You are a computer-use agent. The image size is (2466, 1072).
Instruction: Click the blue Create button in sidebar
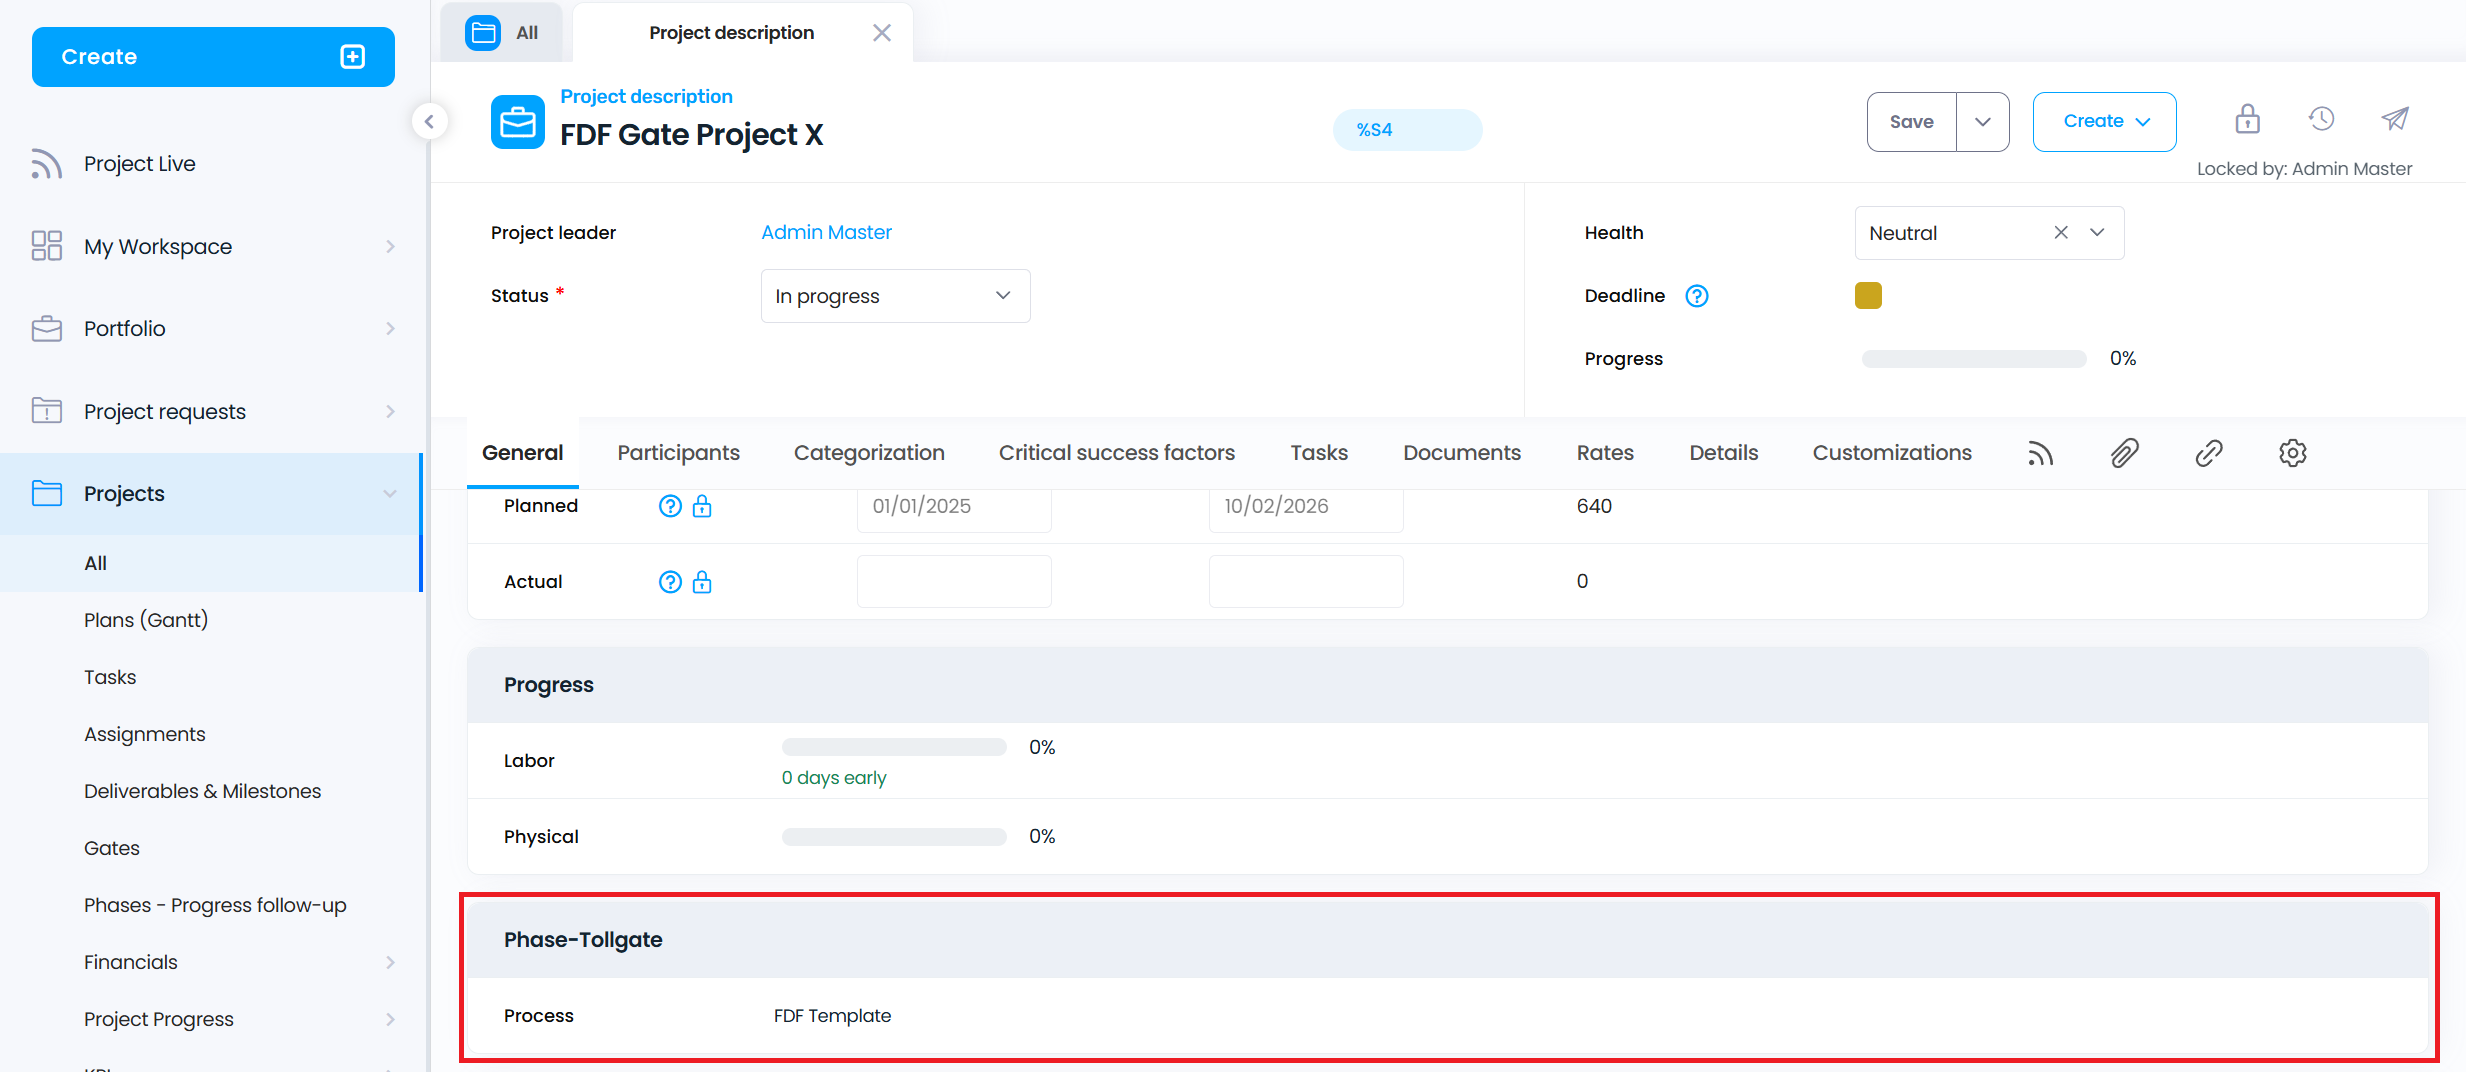pos(213,57)
